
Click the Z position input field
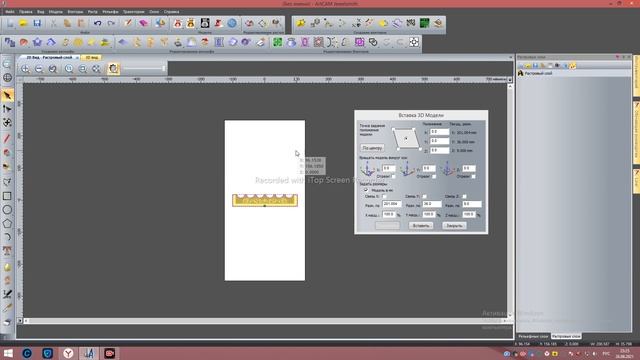click(x=440, y=151)
